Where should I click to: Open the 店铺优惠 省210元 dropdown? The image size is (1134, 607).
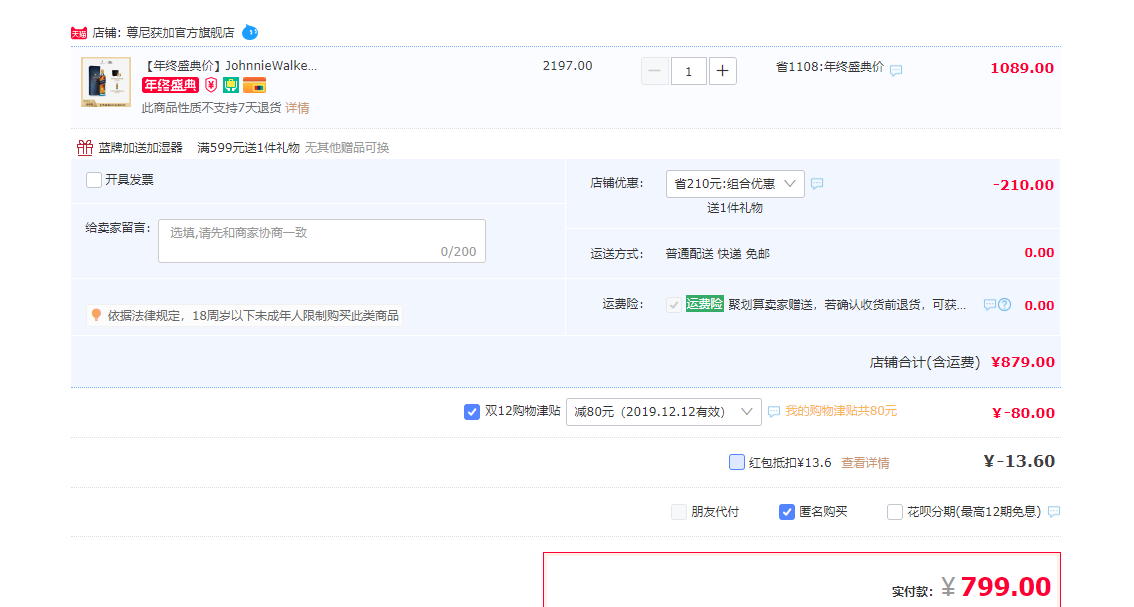coord(735,184)
